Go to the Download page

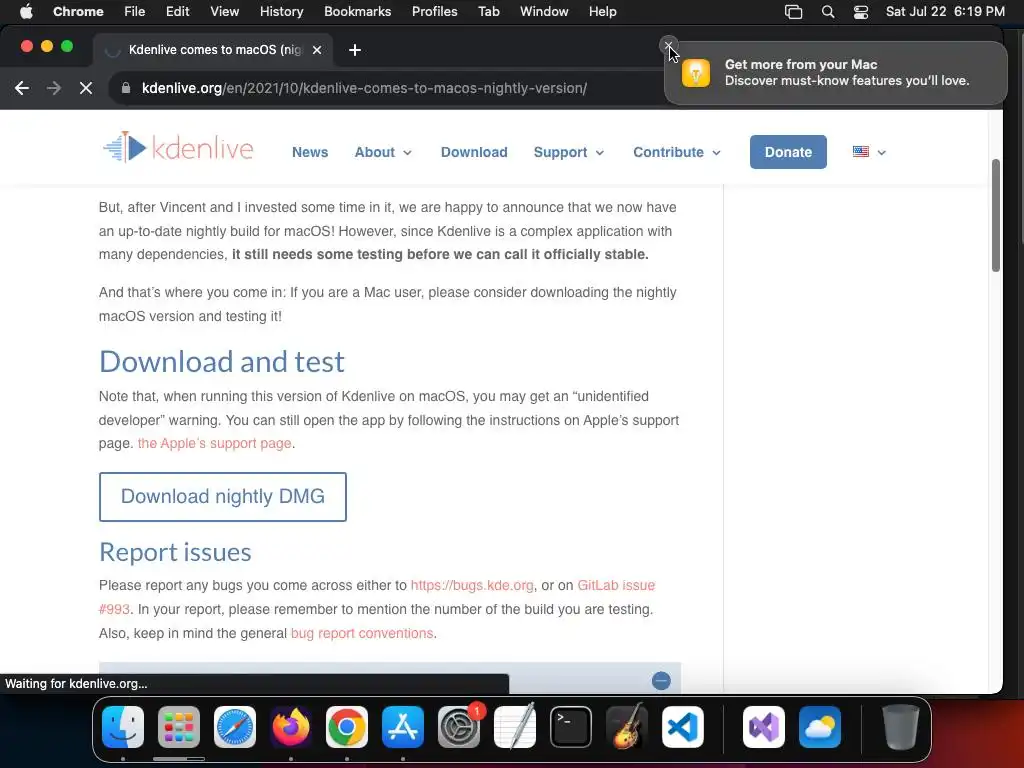474,152
